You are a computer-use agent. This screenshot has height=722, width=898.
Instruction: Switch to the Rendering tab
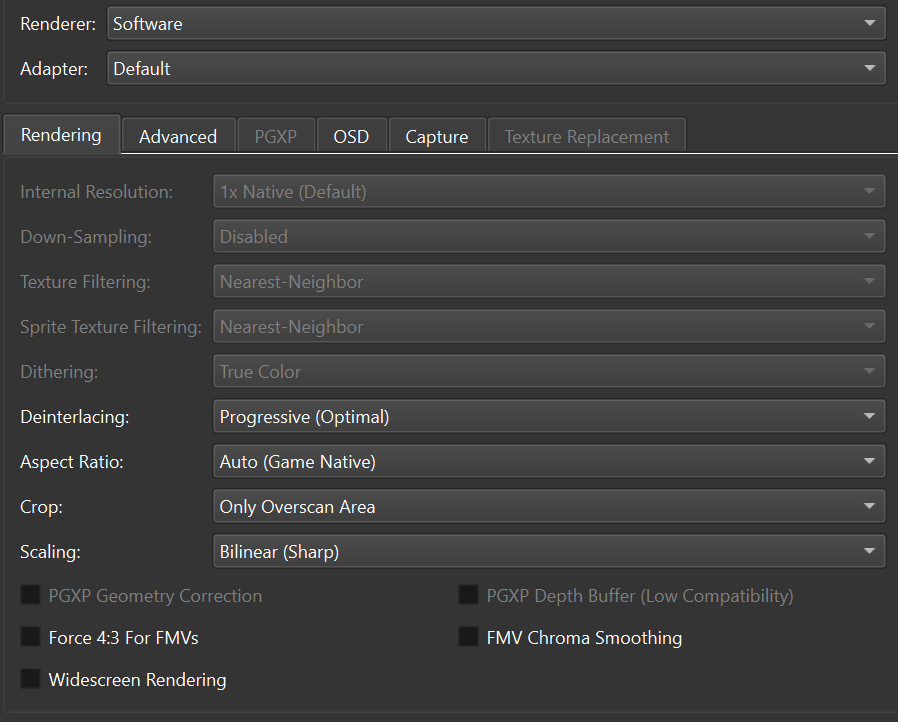61,135
